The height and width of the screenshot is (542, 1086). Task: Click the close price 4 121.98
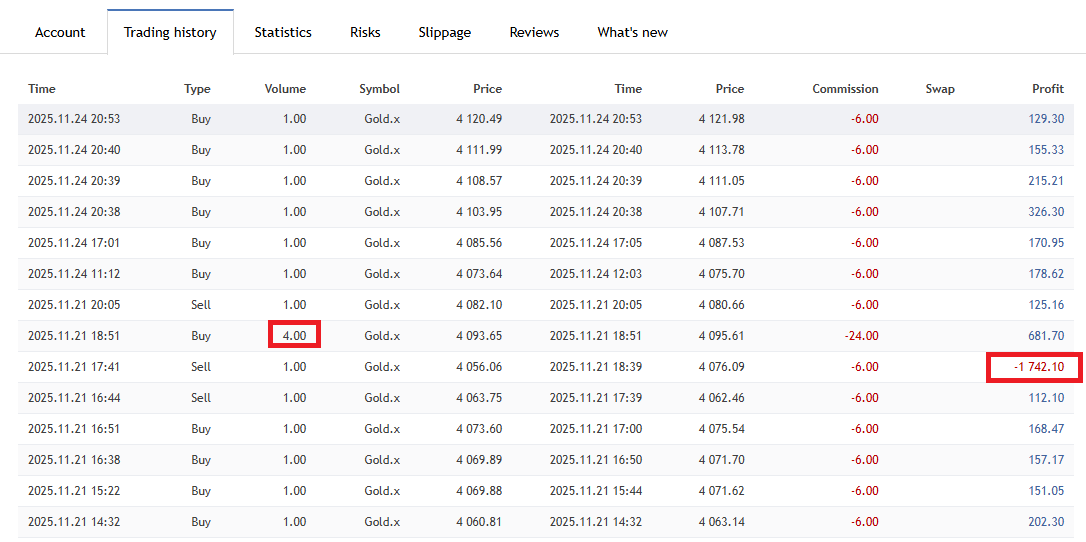pos(722,119)
